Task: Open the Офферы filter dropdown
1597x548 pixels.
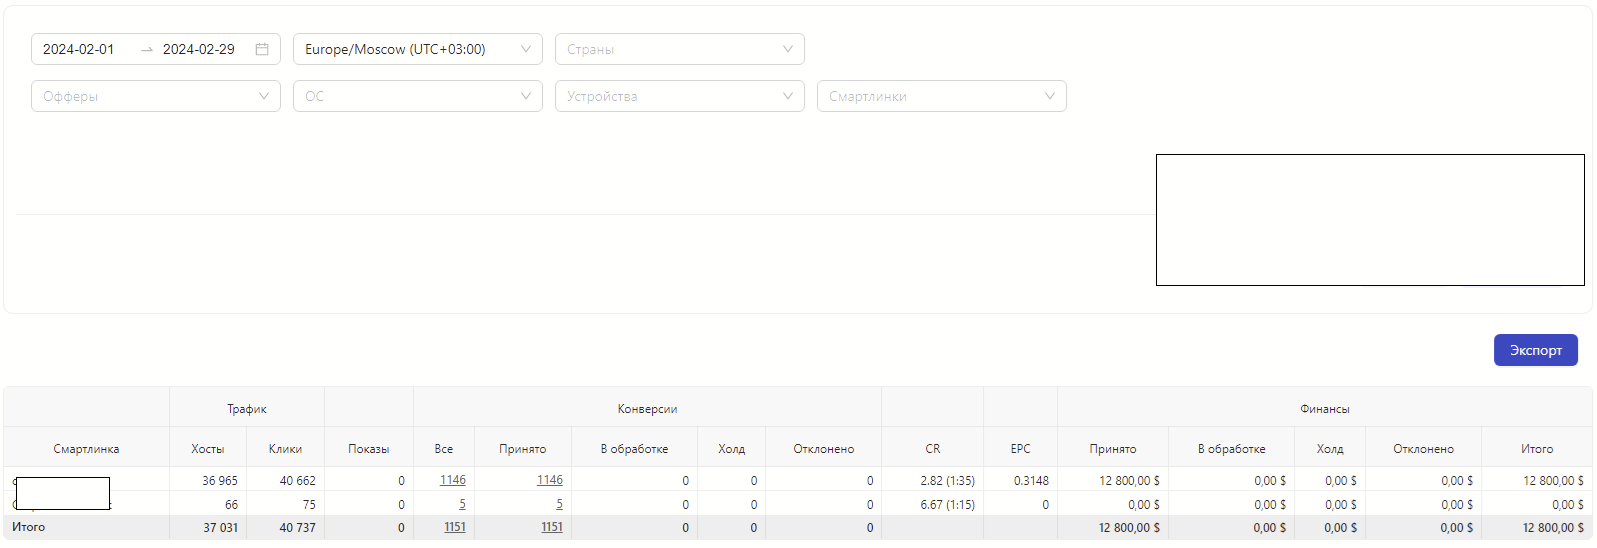Action: [155, 96]
